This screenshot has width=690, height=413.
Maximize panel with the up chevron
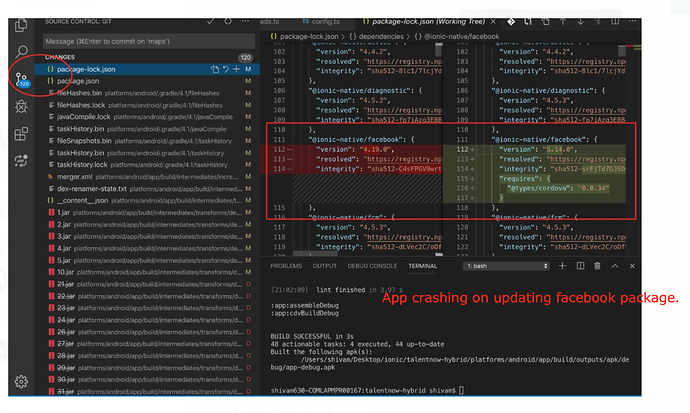pos(615,266)
